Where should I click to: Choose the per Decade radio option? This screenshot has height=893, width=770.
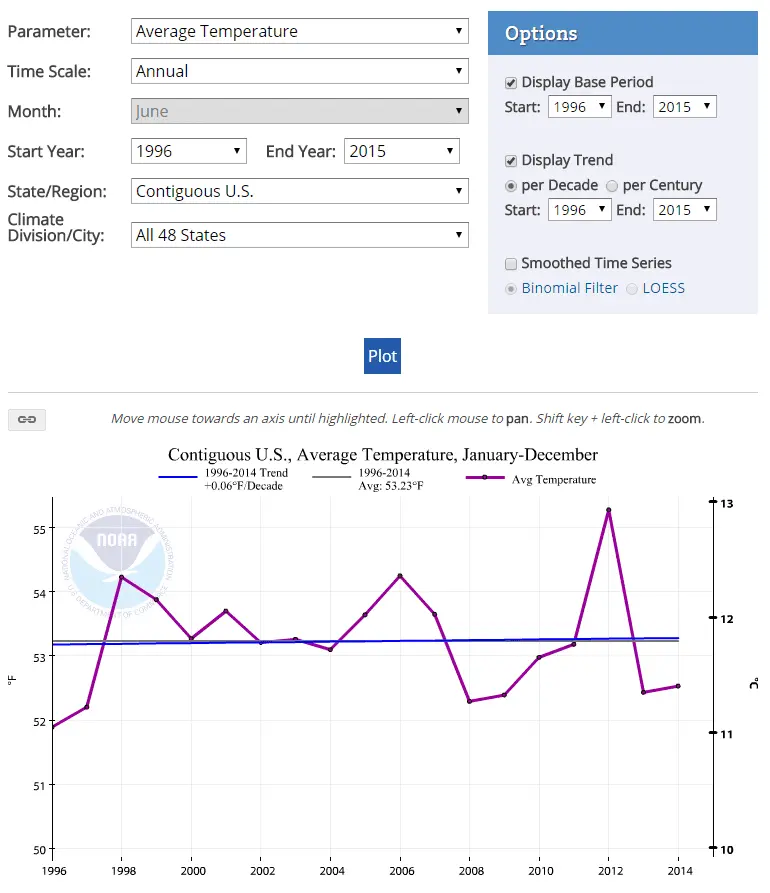pyautogui.click(x=512, y=185)
